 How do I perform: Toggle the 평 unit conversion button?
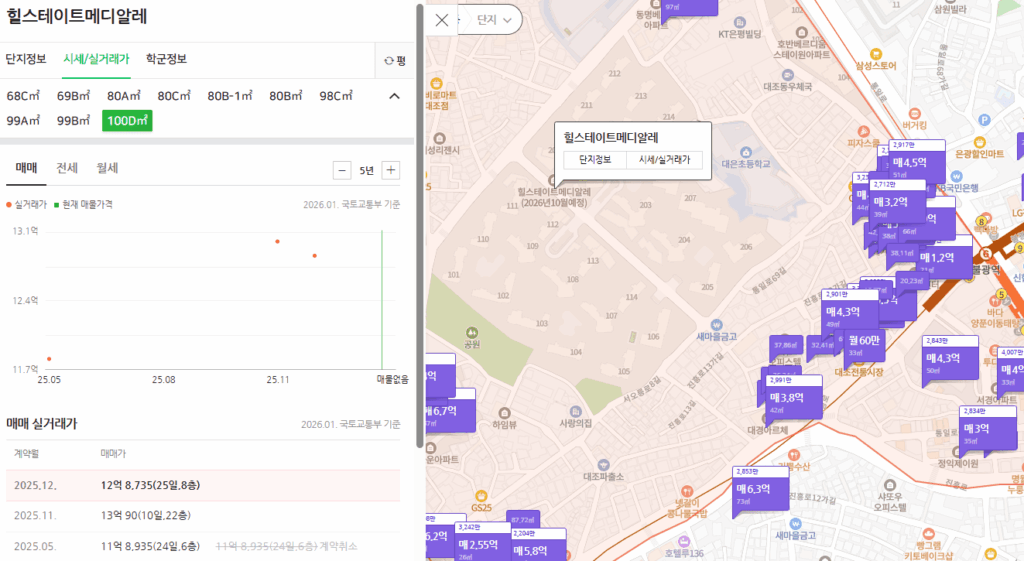click(395, 61)
